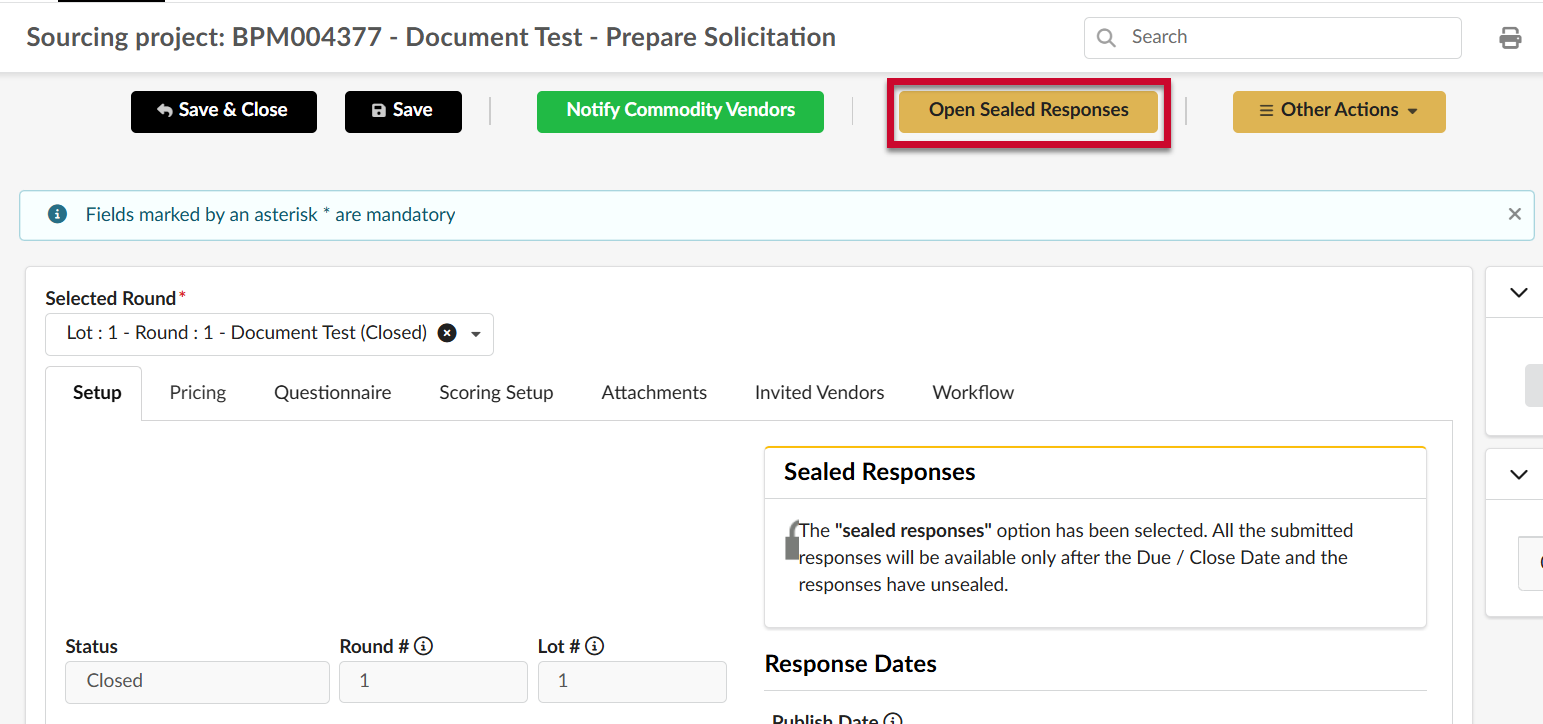Open the Questionnaire tab

click(333, 393)
